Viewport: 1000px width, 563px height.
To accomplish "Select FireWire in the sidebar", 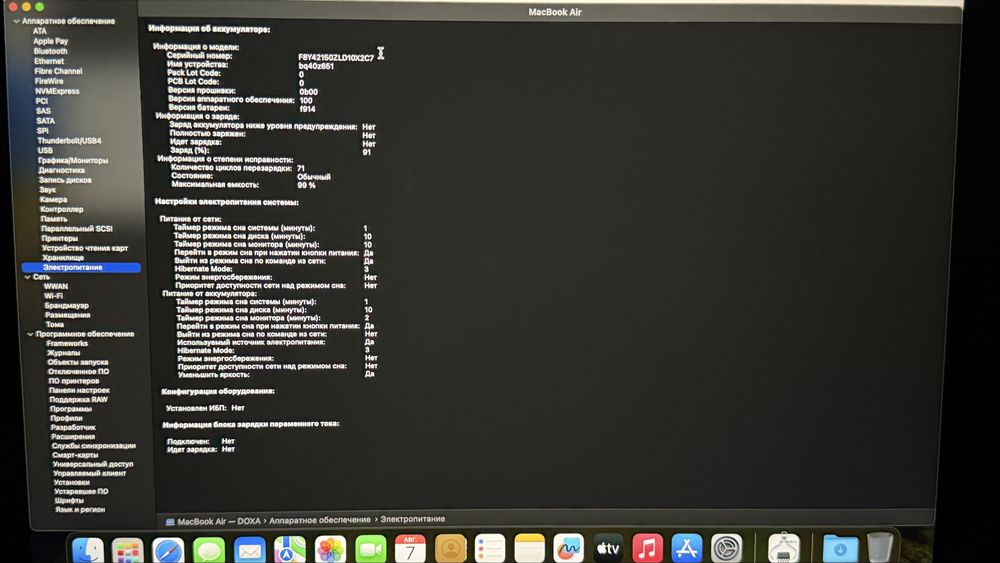I will point(49,81).
